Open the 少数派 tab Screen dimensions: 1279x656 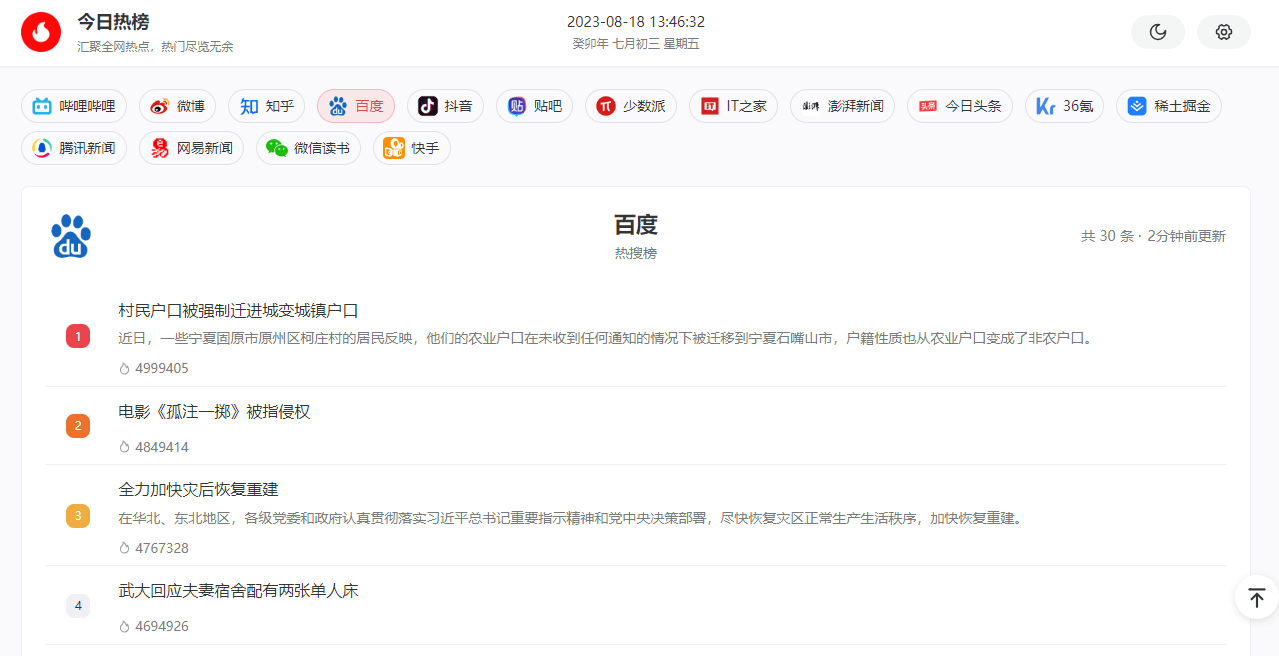(x=631, y=106)
